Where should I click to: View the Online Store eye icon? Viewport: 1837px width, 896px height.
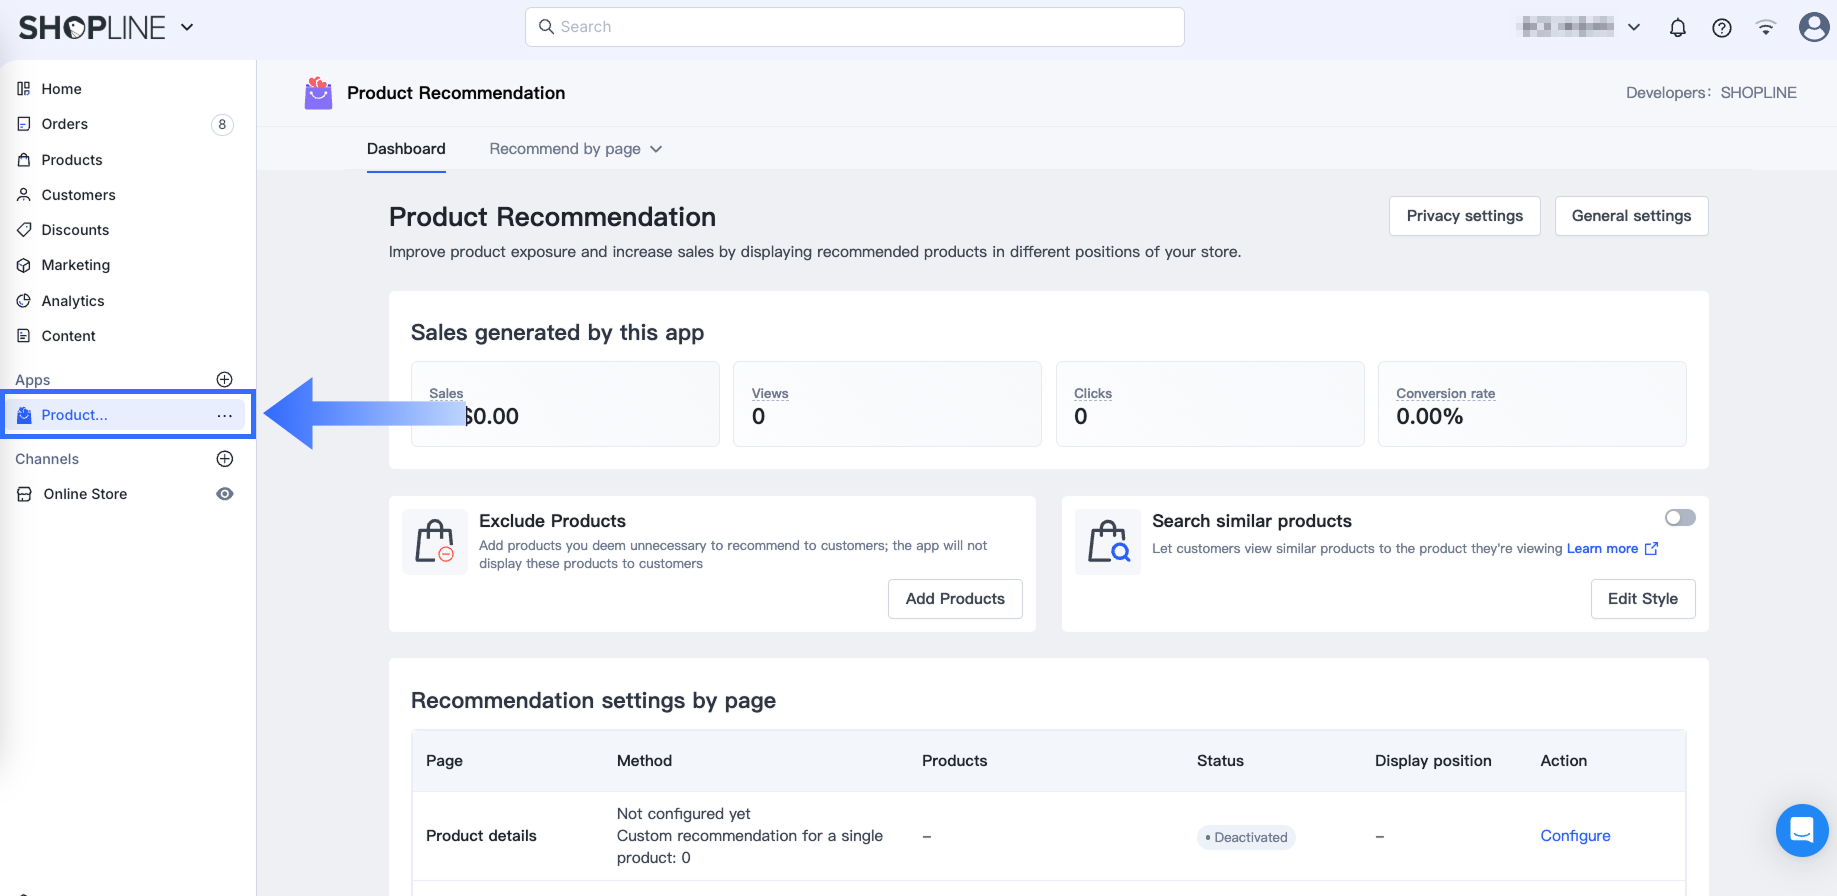225,494
